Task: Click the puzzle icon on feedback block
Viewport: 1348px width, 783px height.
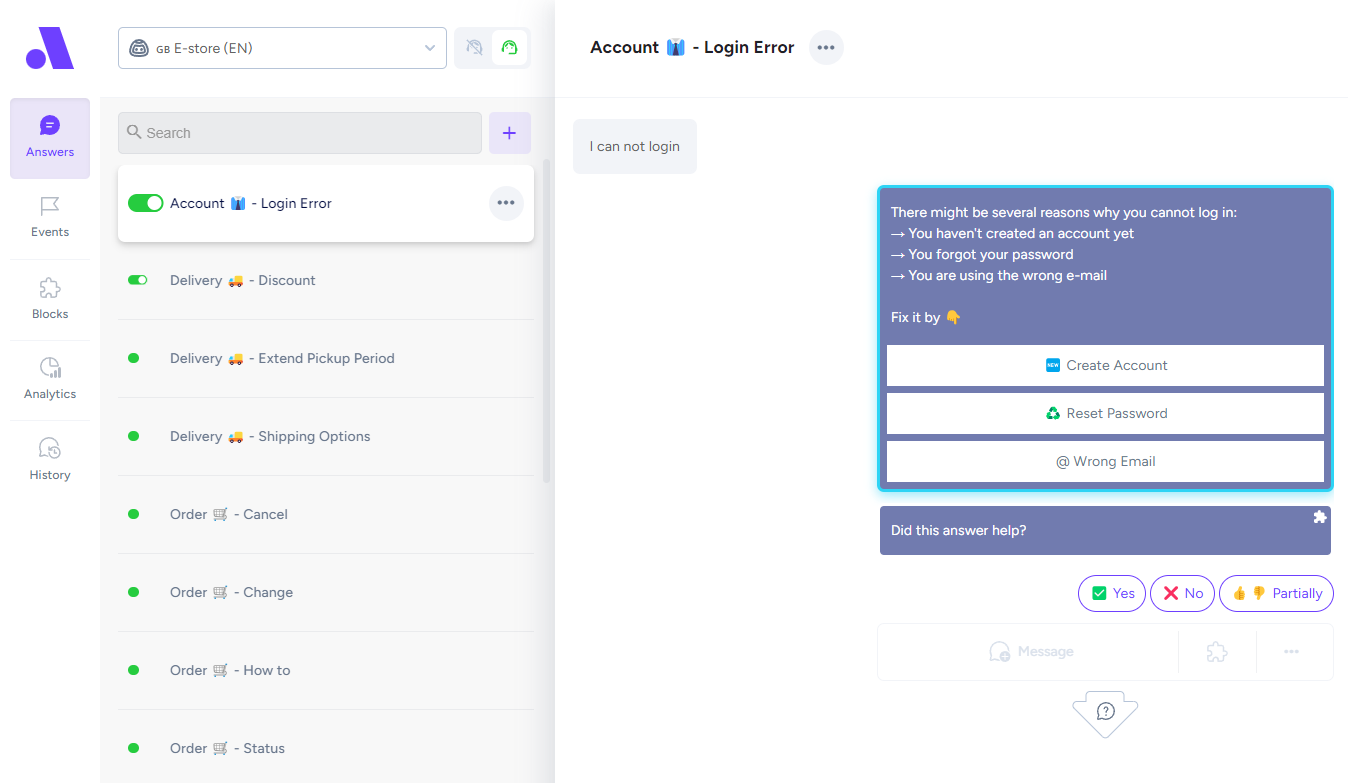Action: tap(1320, 517)
